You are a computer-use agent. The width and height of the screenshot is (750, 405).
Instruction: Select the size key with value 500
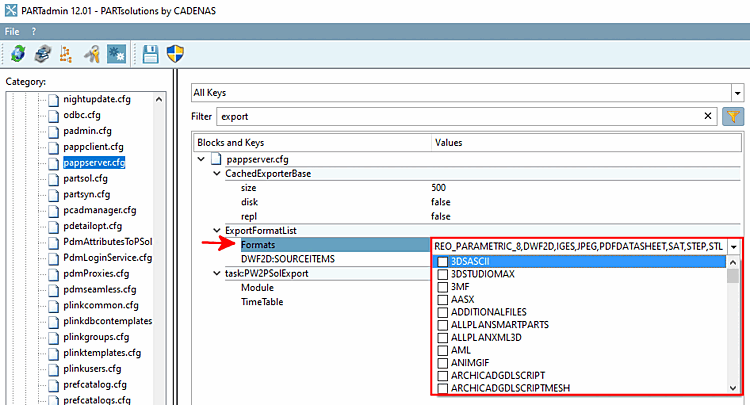click(248, 188)
